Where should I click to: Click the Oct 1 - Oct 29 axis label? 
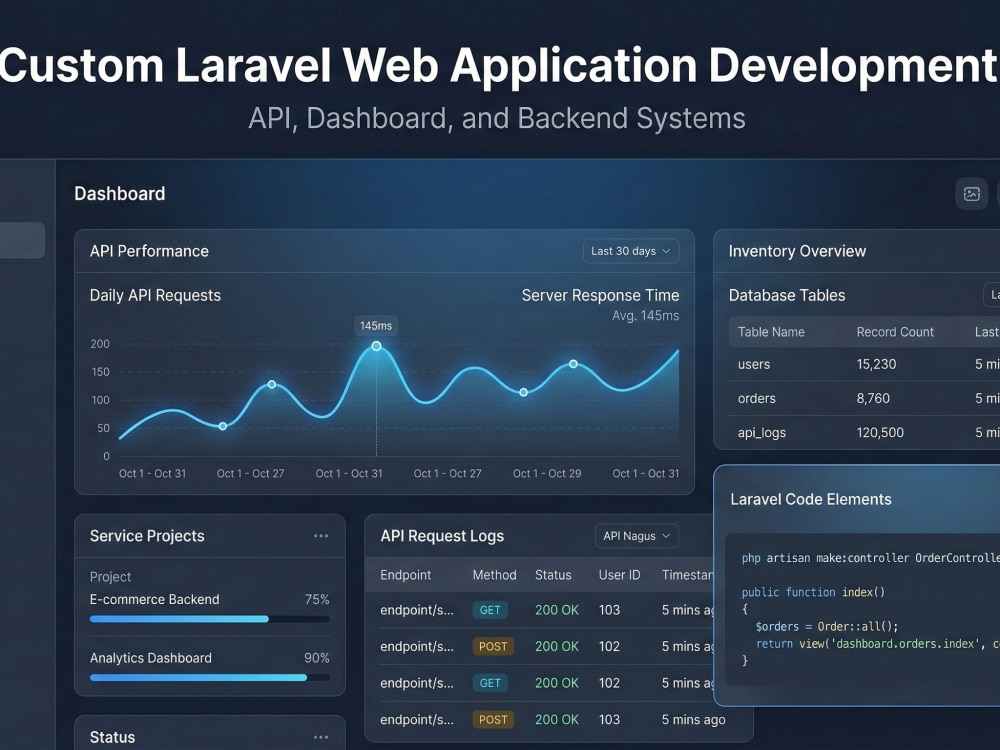[x=547, y=474]
